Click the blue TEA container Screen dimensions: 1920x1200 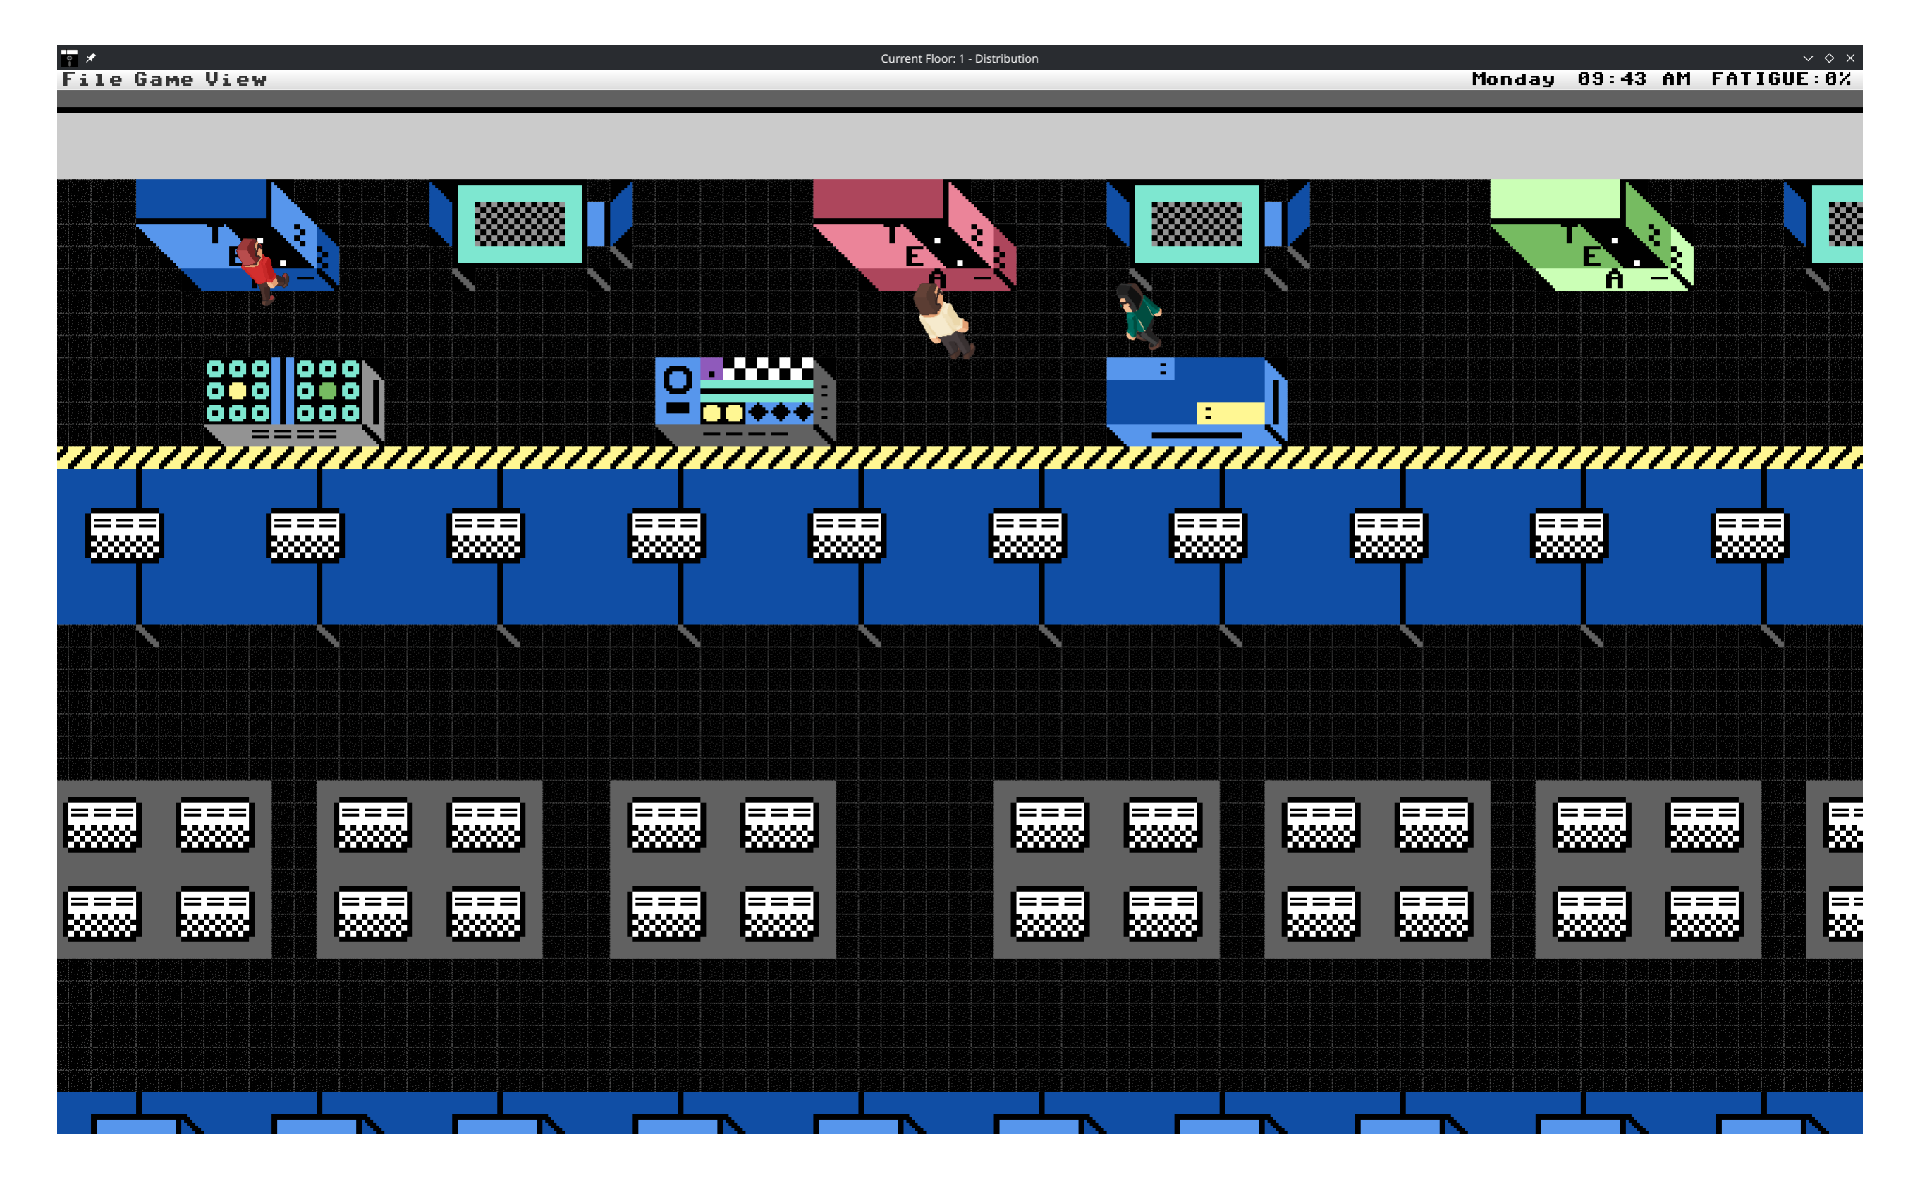pos(237,236)
